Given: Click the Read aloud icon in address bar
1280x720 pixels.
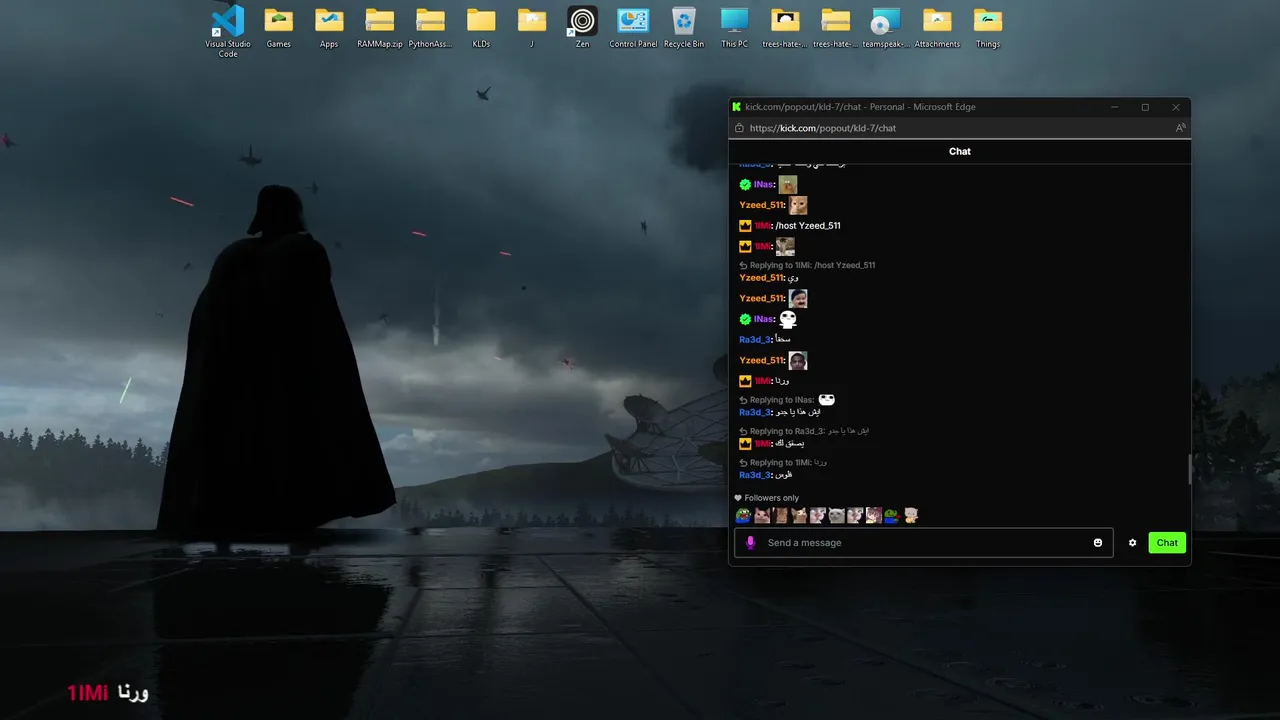Looking at the screenshot, I should pyautogui.click(x=1181, y=128).
